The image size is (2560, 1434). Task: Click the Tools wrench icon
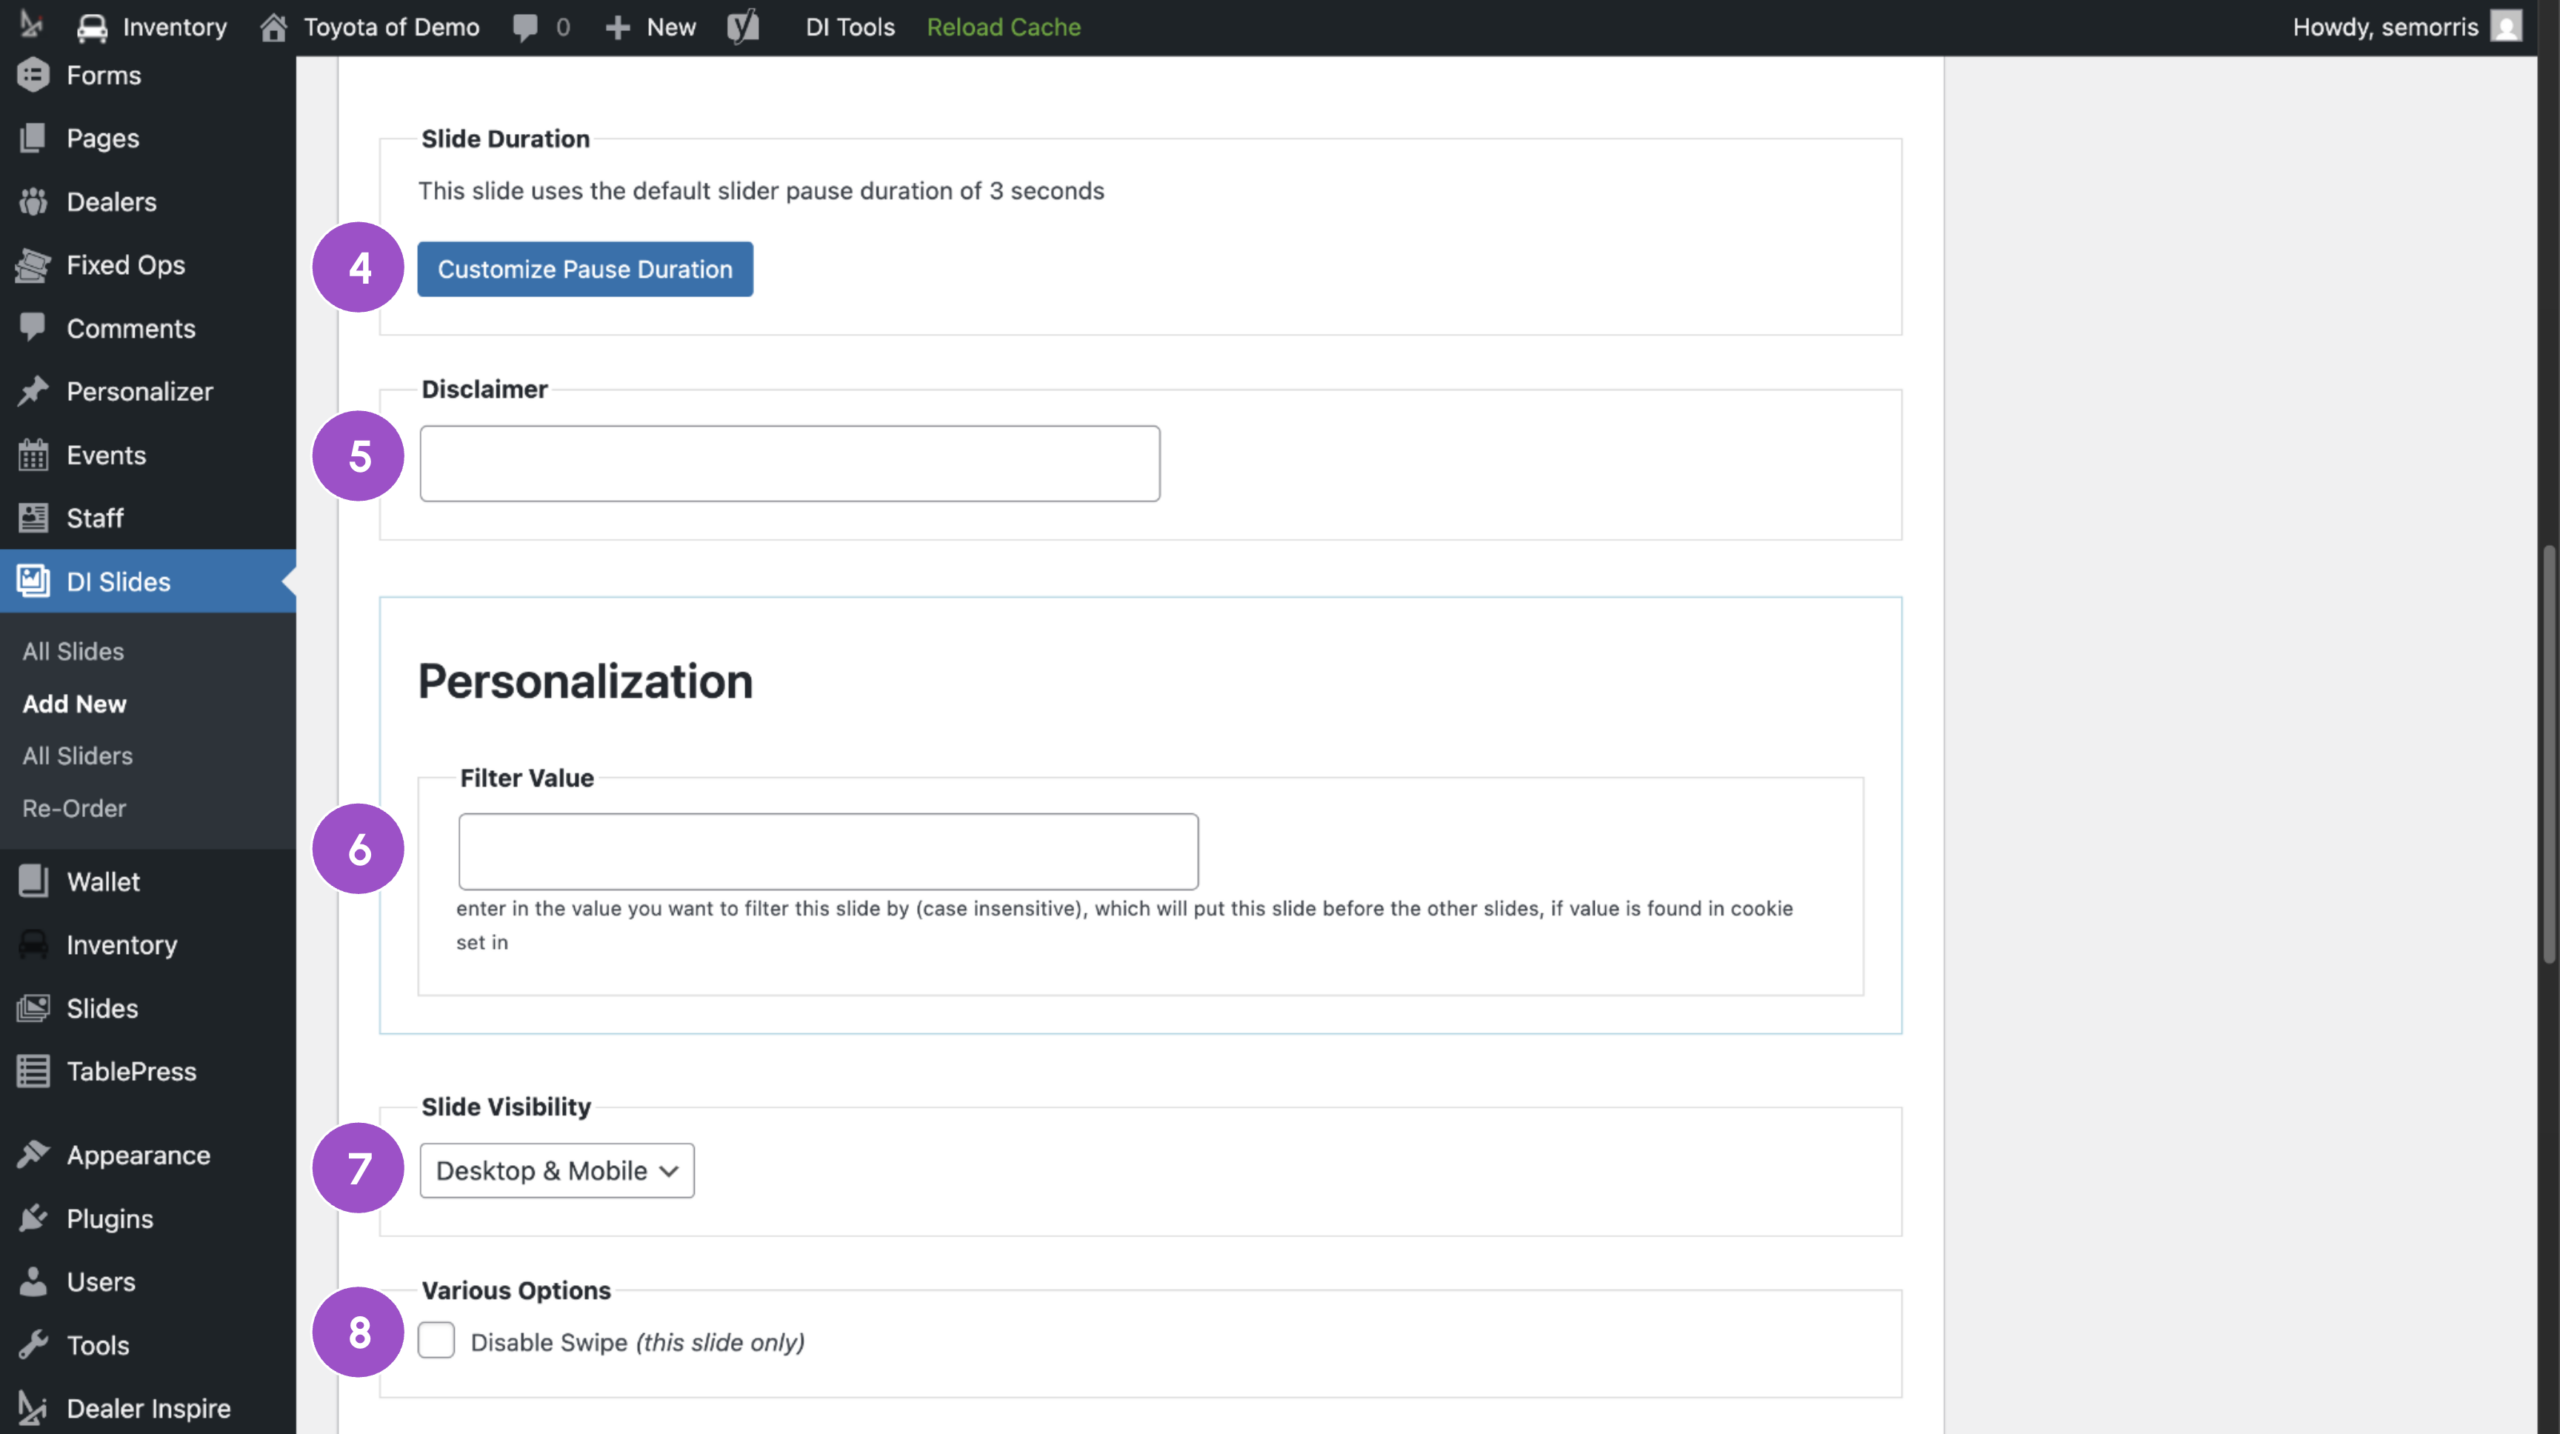tap(33, 1345)
